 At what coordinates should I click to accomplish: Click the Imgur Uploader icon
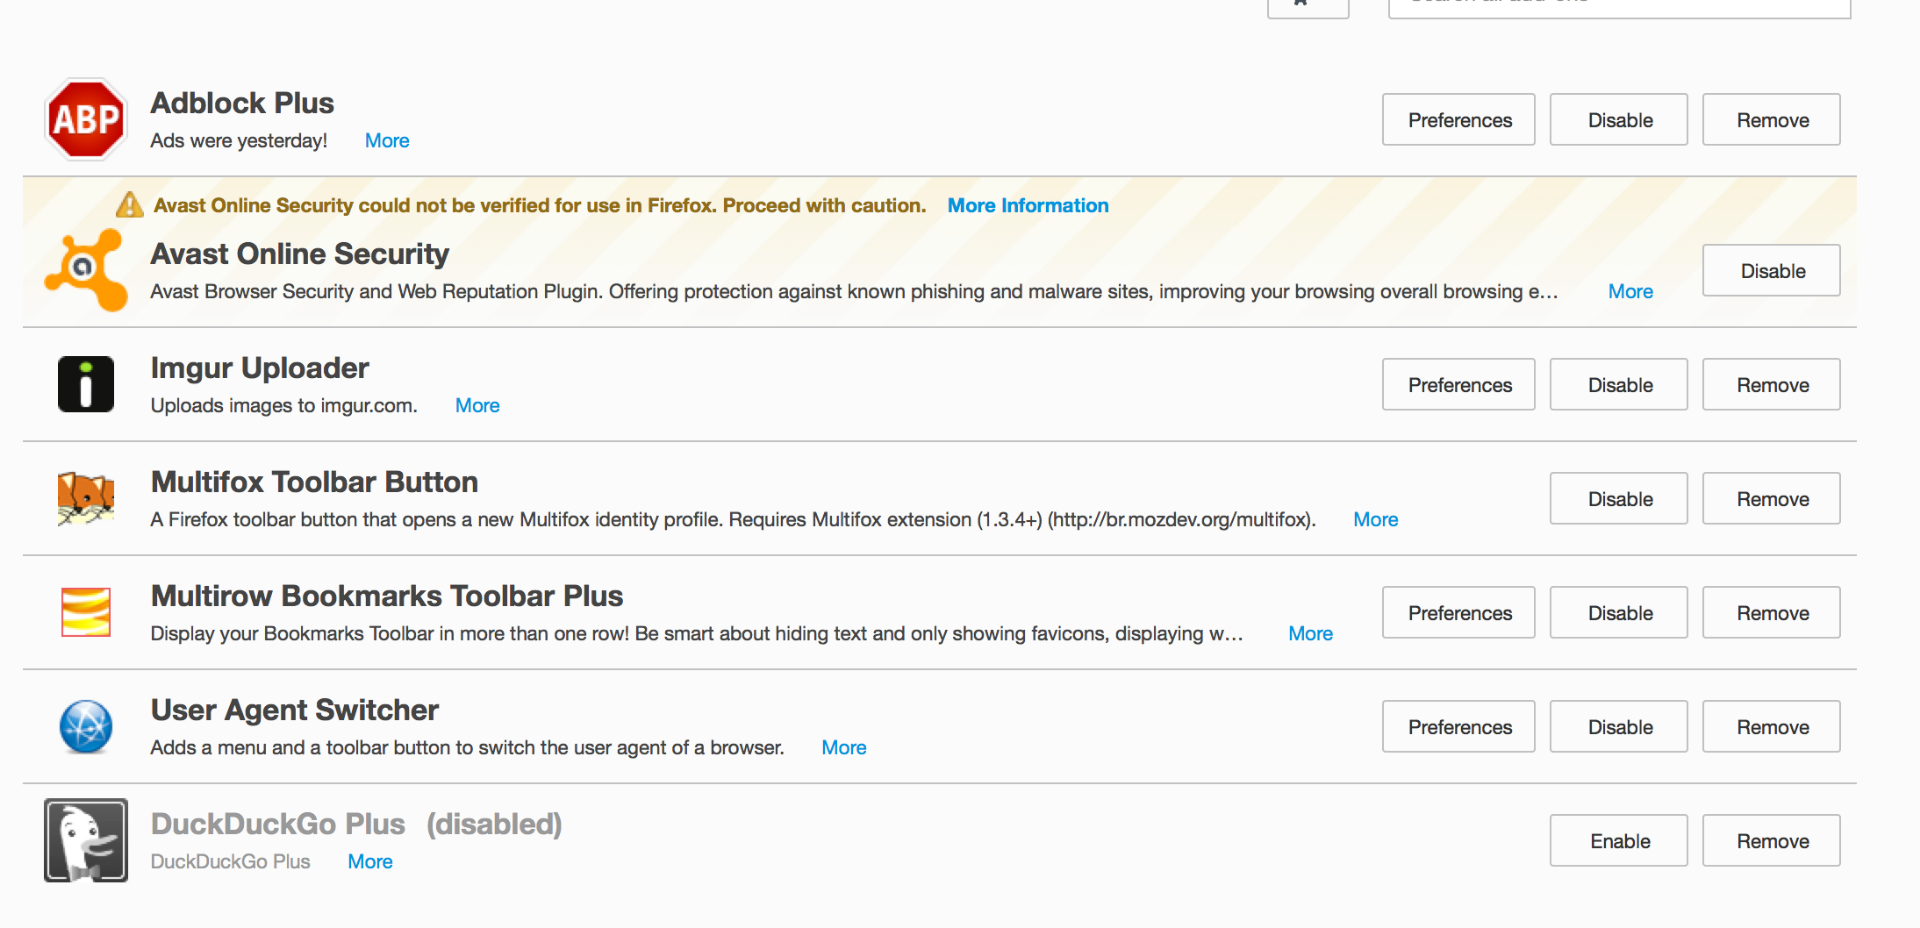(86, 385)
